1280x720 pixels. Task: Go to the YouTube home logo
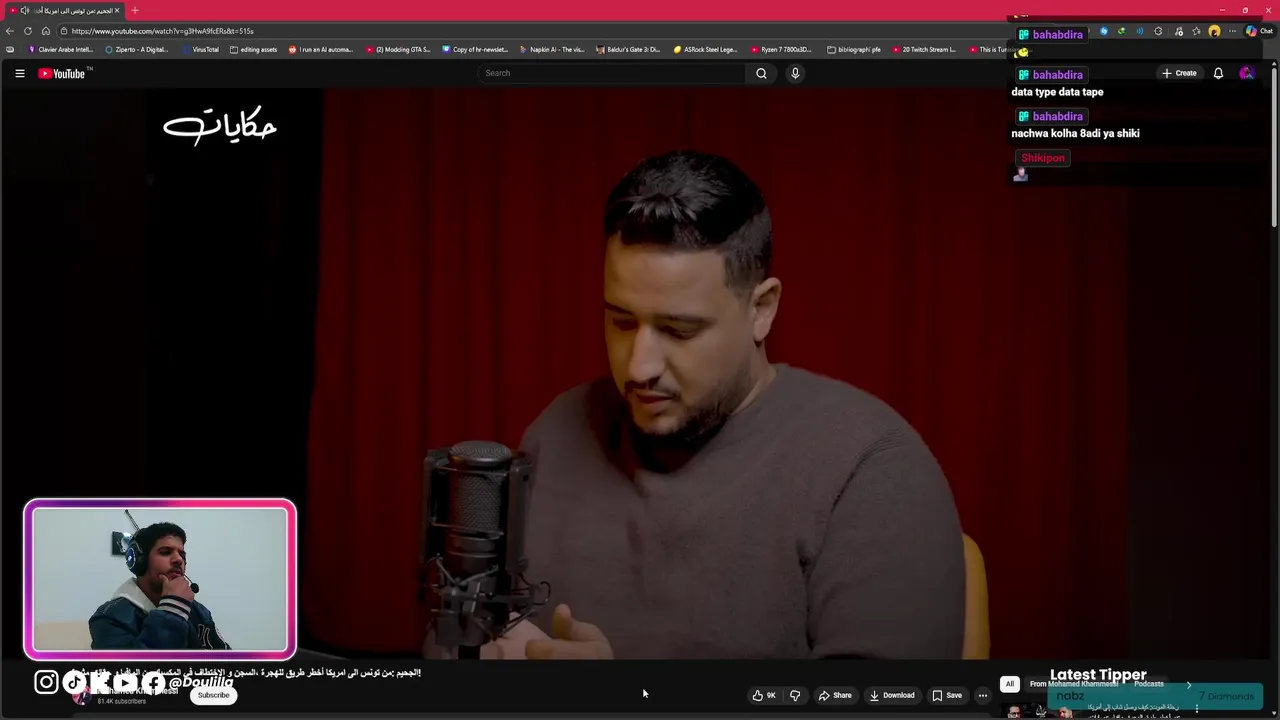point(64,73)
